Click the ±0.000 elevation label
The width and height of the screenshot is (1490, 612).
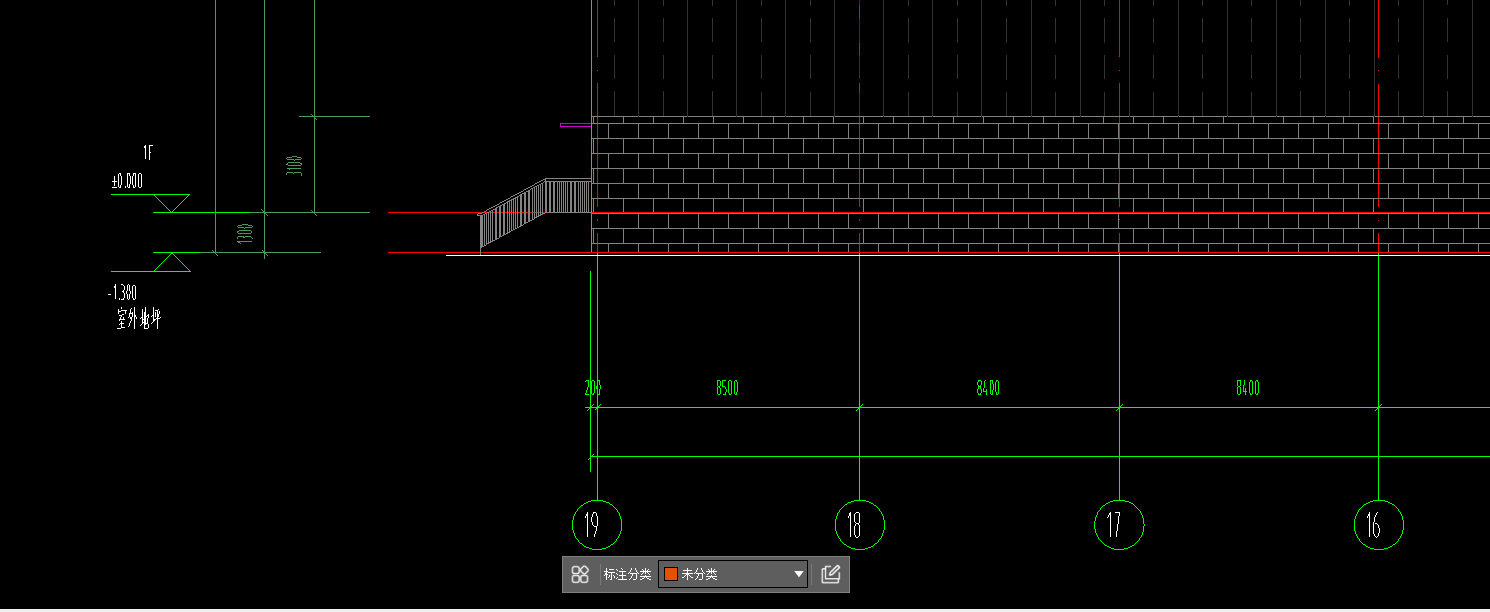pyautogui.click(x=127, y=182)
